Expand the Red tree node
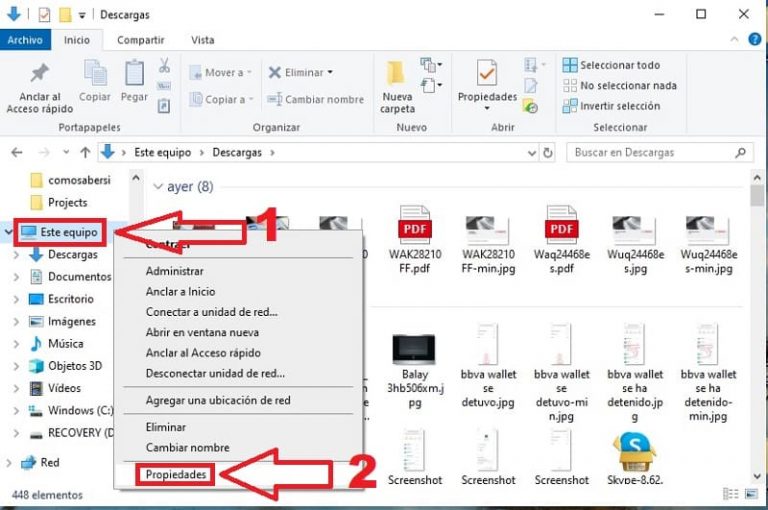This screenshot has width=768, height=510. click(8, 462)
